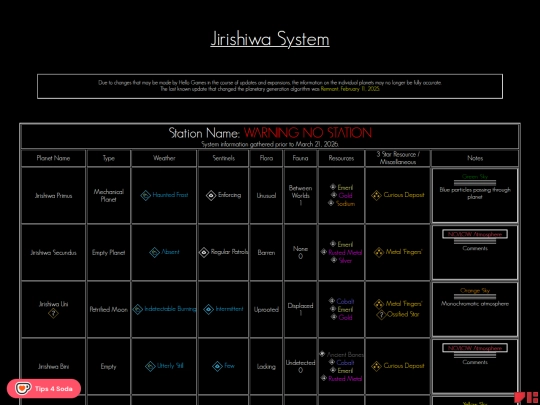Click the Petrified Moon type cell
The image size is (540, 405).
(x=108, y=309)
